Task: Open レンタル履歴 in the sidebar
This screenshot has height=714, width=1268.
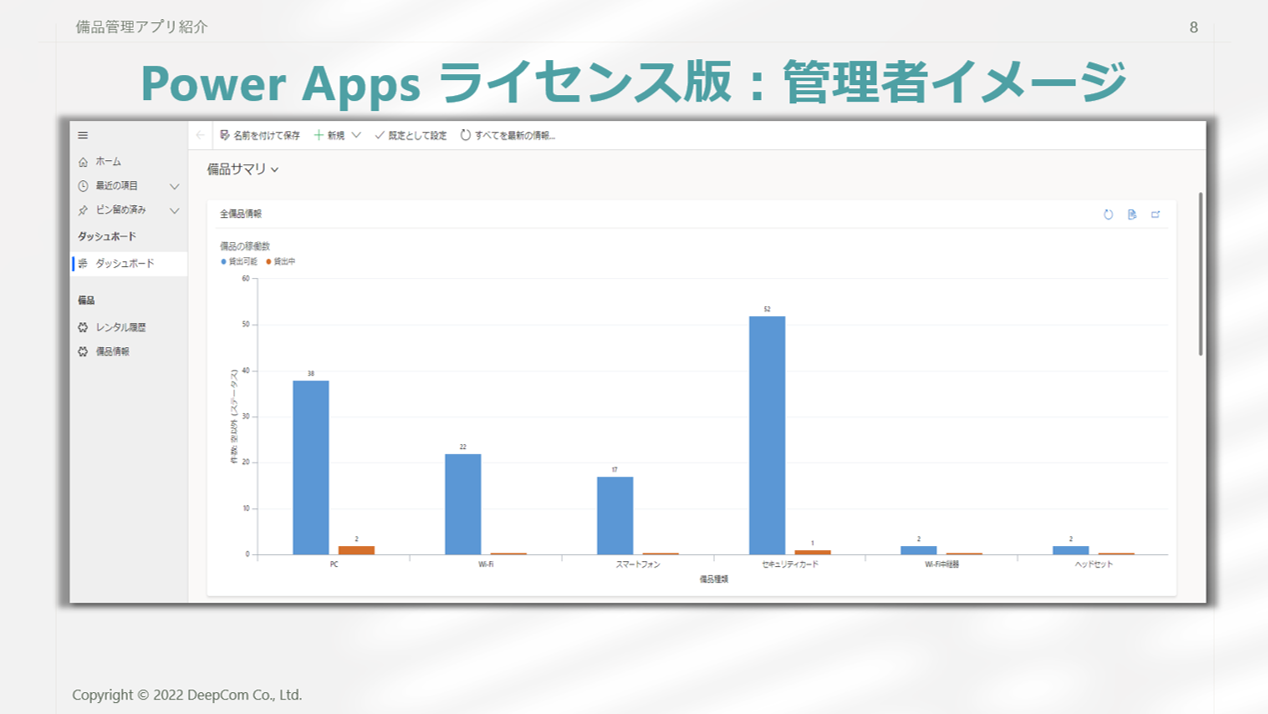Action: click(x=120, y=328)
